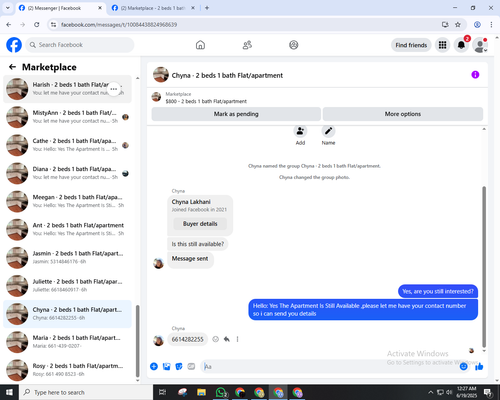This screenshot has width=500, height=400.
Task: Go back in browser
Action: 9,25
